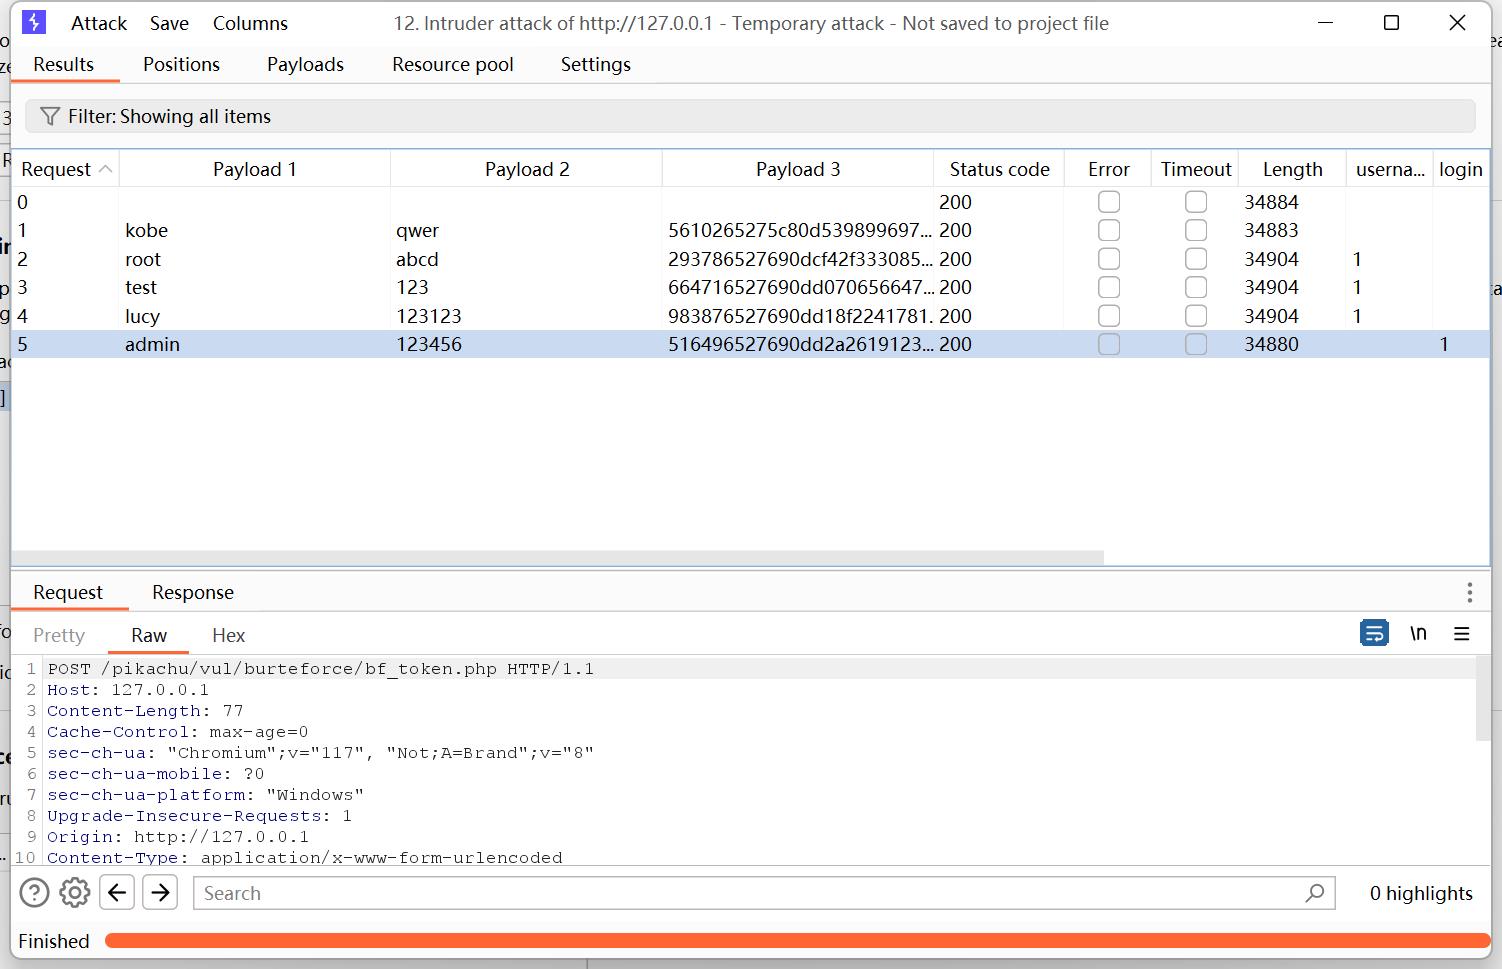Viewport: 1502px width, 969px height.
Task: Sort by Length column header
Action: (1292, 169)
